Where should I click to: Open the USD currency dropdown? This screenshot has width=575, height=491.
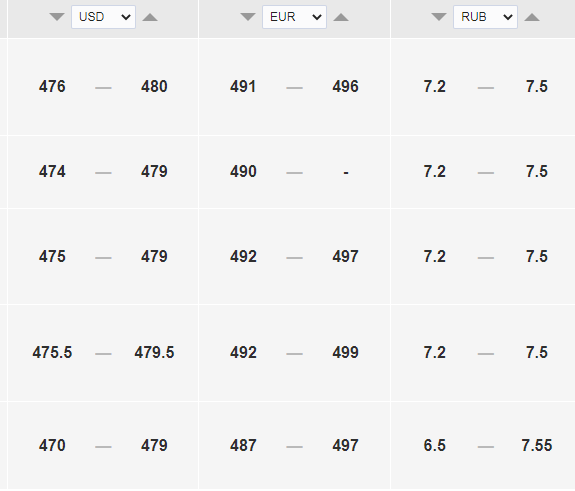point(103,17)
